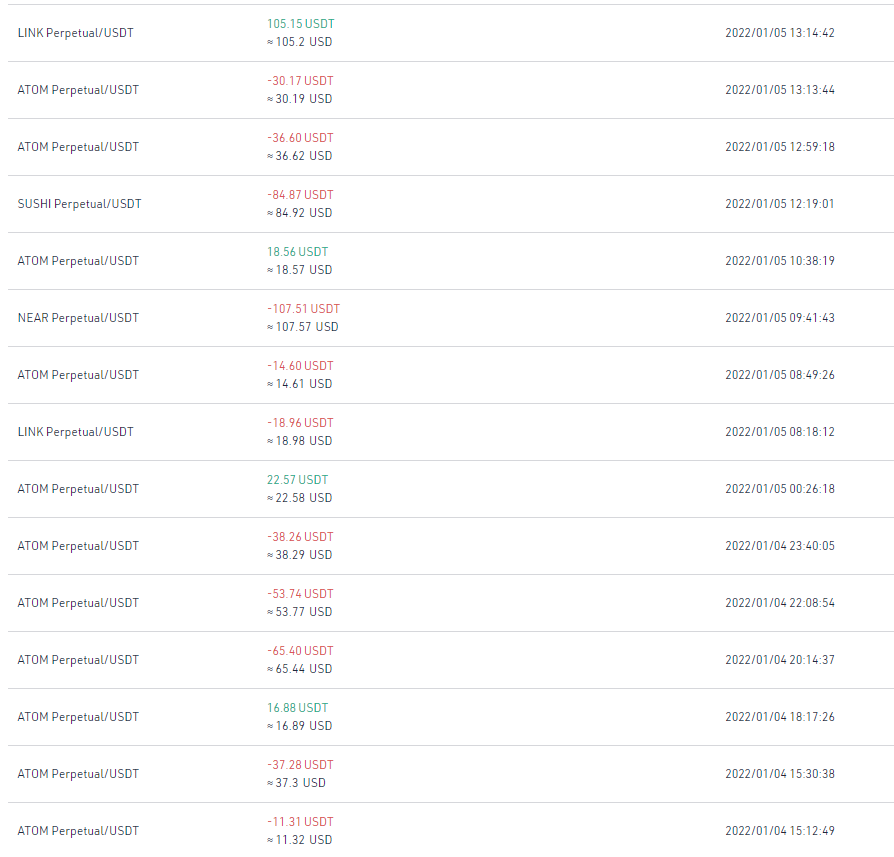Select the 18.56 USDT ATOM profit
Viewport: 894px width, 857px height.
[298, 252]
